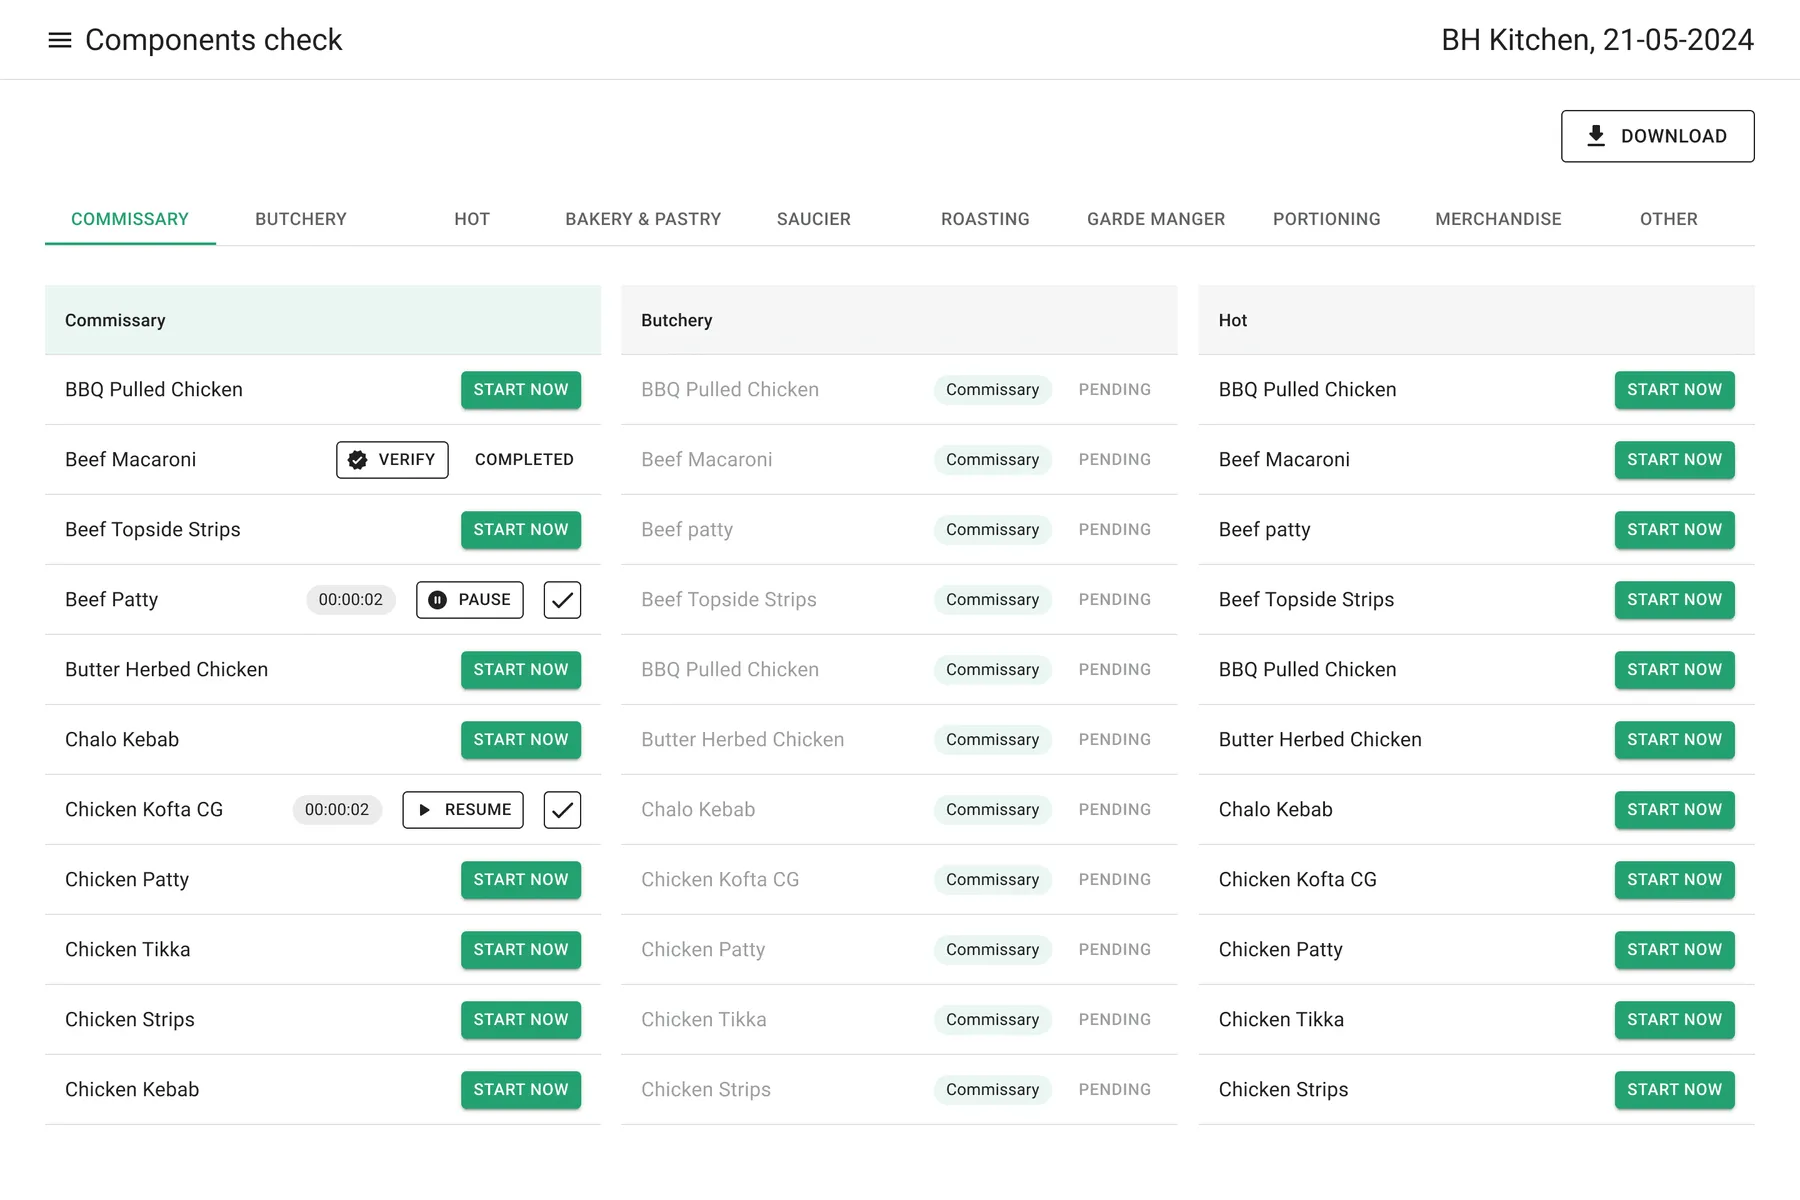
Task: Click Chicken Patty name in Butchery column
Action: pyautogui.click(x=703, y=950)
